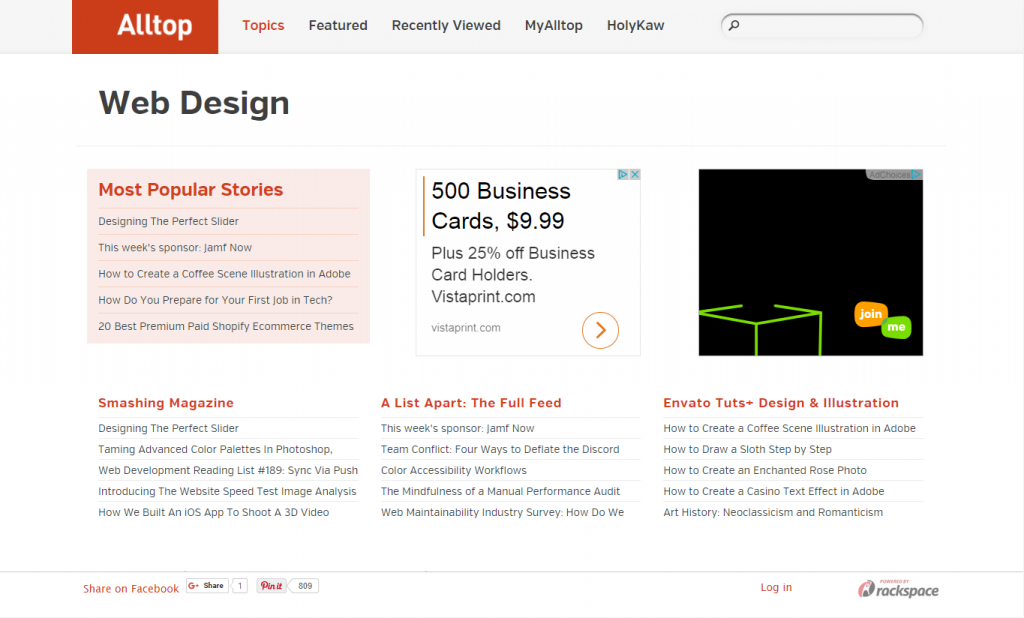Click the Alltop logo
This screenshot has width=1024, height=618.
point(145,27)
